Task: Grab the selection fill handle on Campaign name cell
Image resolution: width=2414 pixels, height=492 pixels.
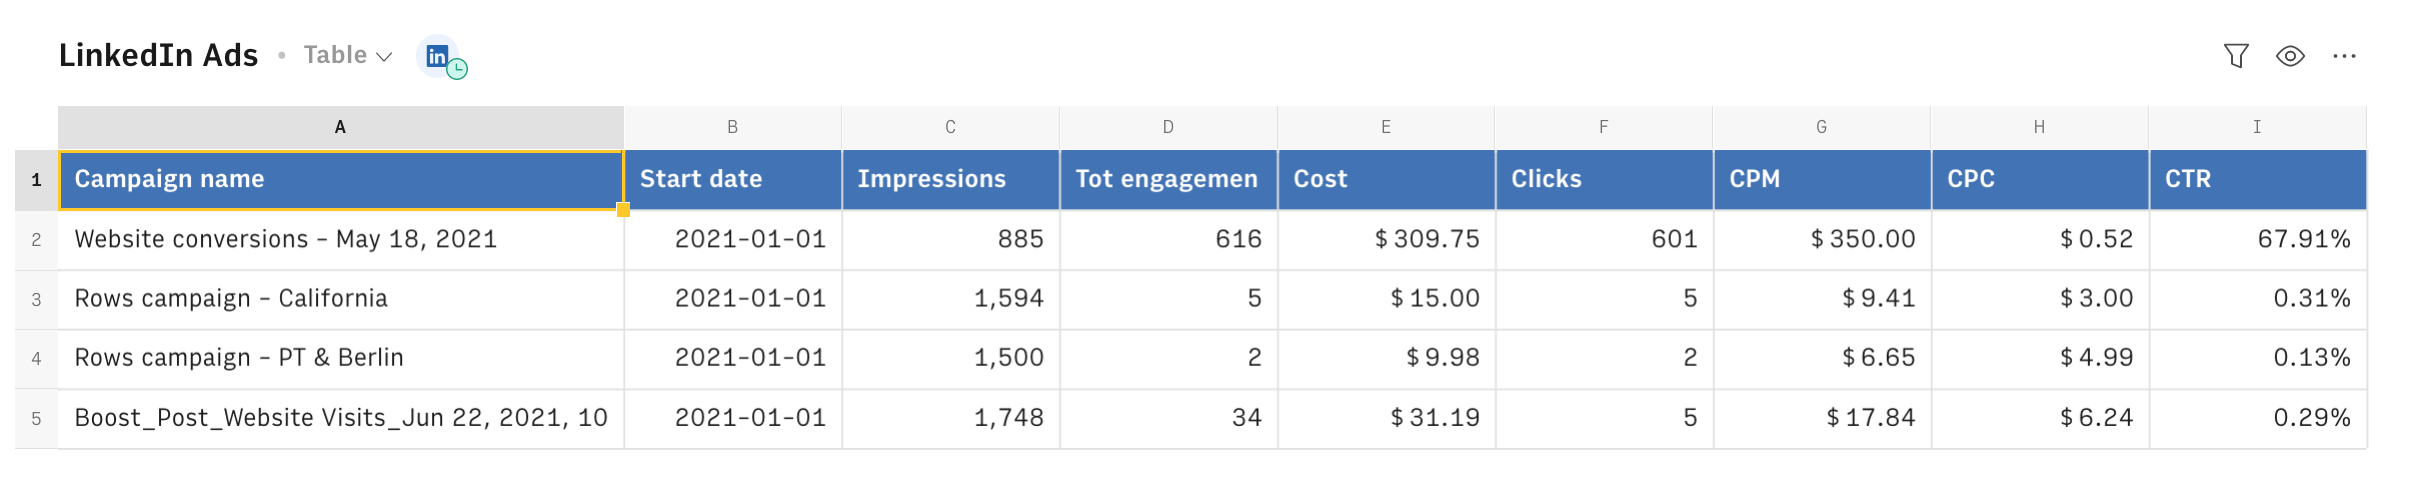Action: [623, 210]
